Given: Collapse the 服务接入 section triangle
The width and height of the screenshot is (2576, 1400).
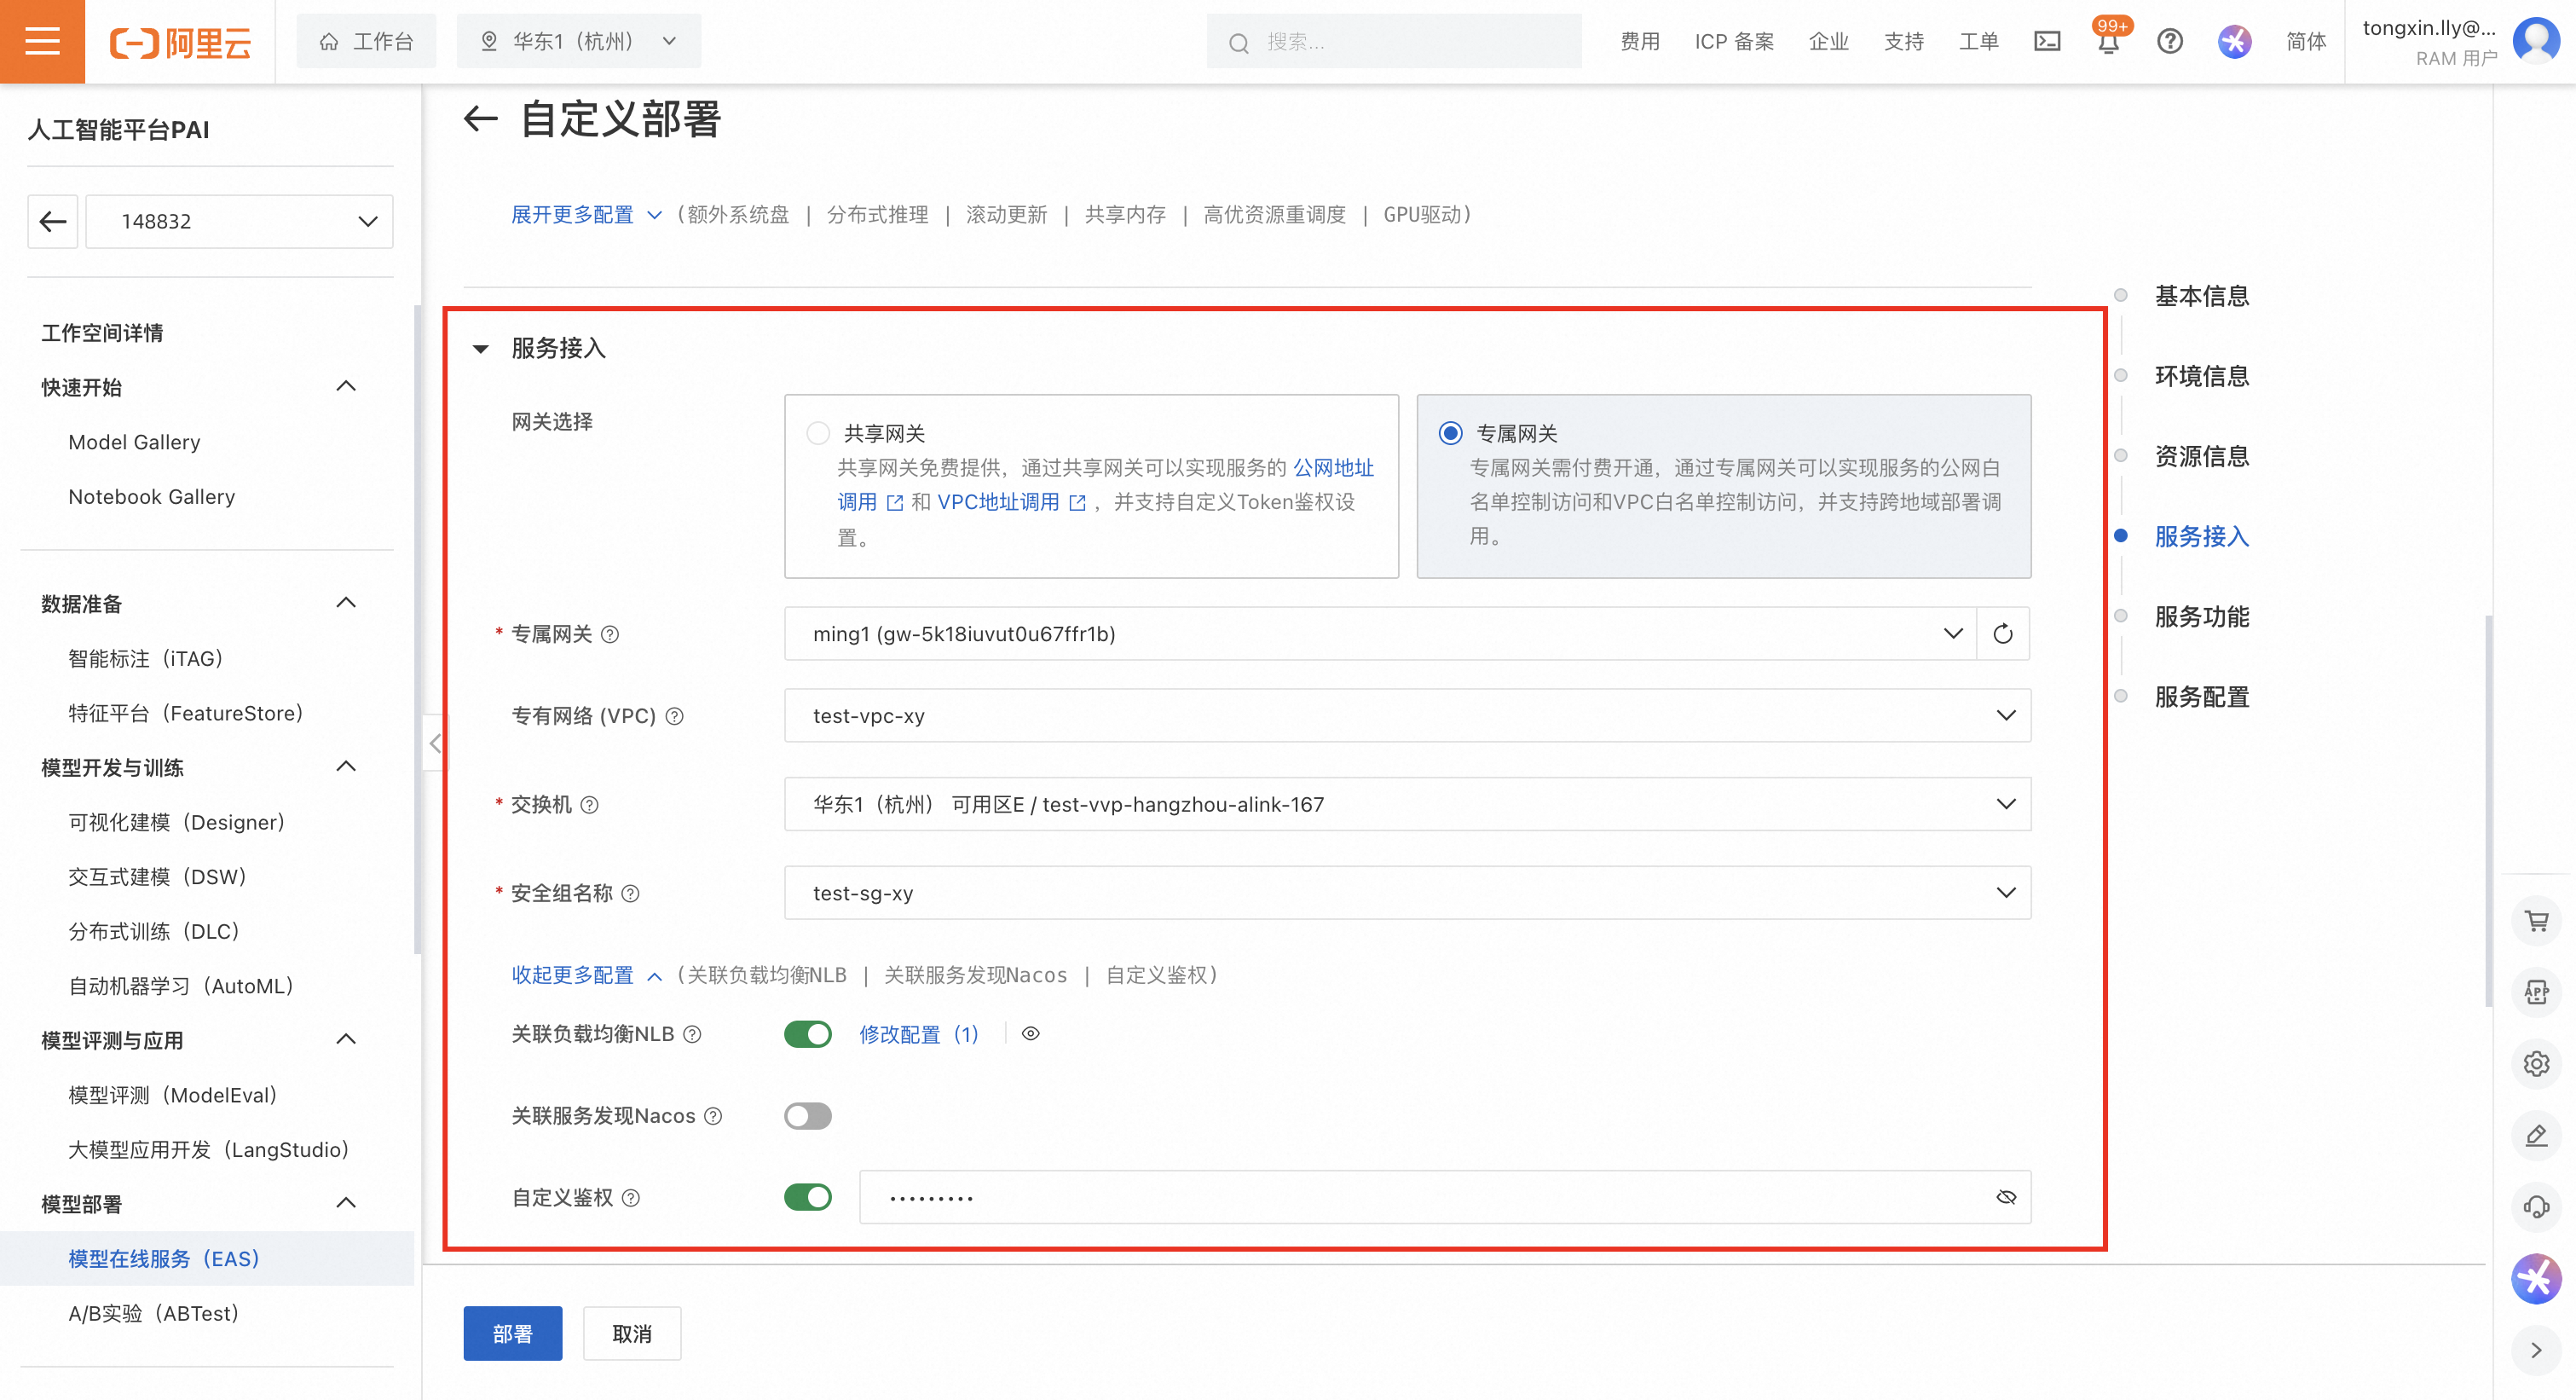Looking at the screenshot, I should coord(481,349).
